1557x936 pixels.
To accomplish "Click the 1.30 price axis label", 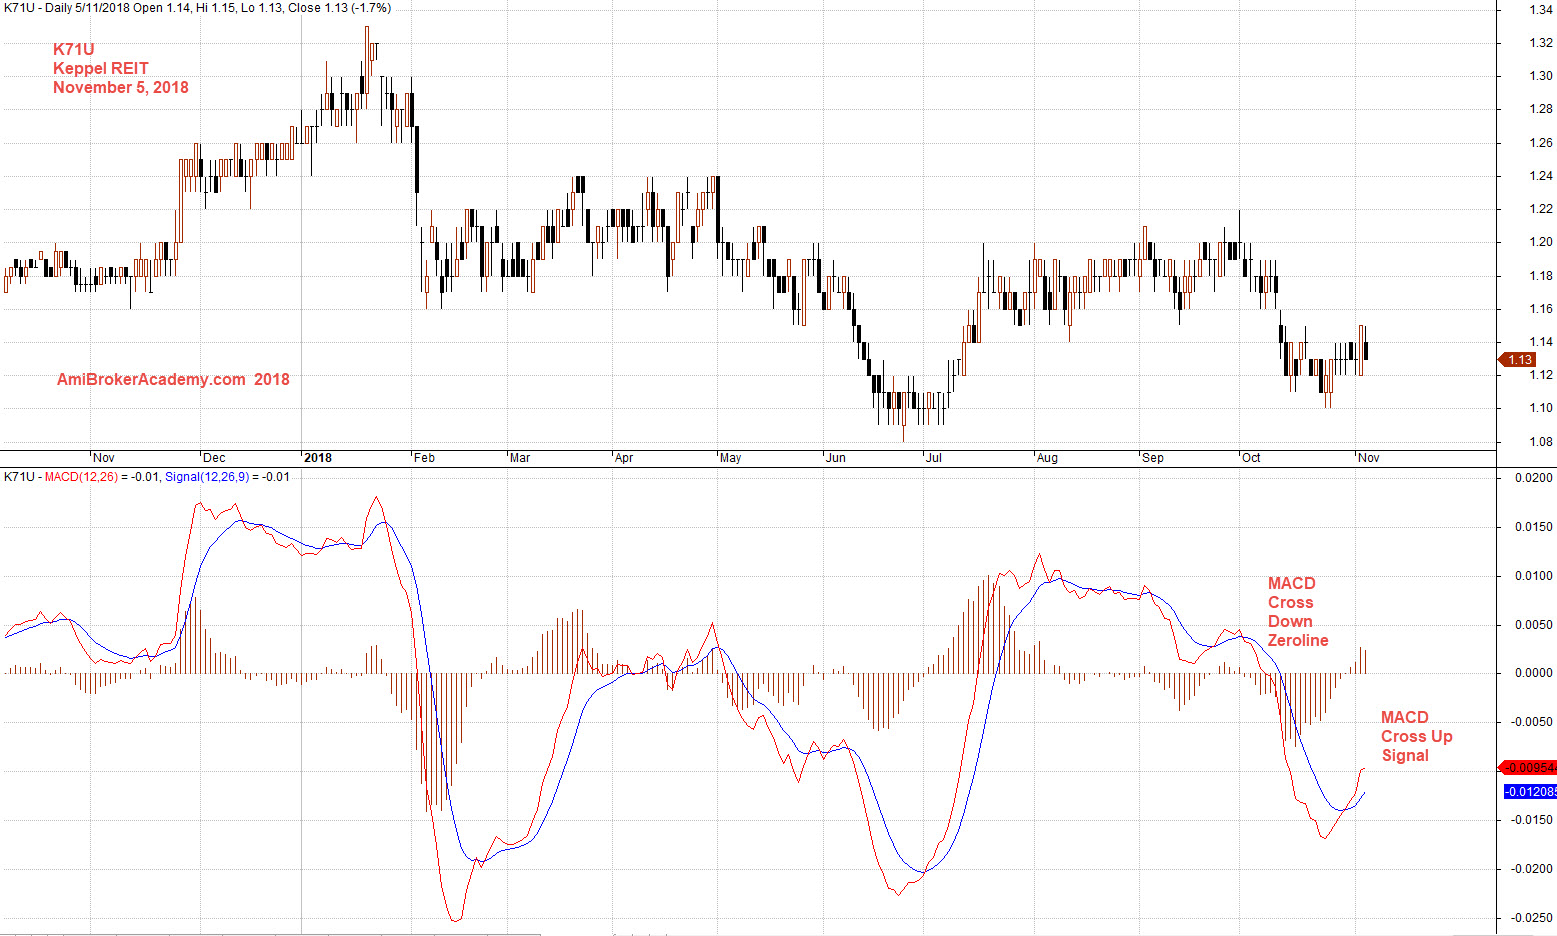I will tap(1541, 75).
